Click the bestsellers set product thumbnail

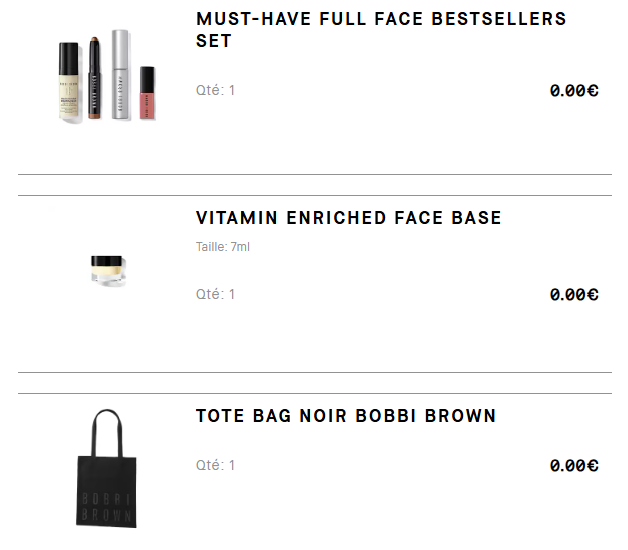[x=107, y=75]
